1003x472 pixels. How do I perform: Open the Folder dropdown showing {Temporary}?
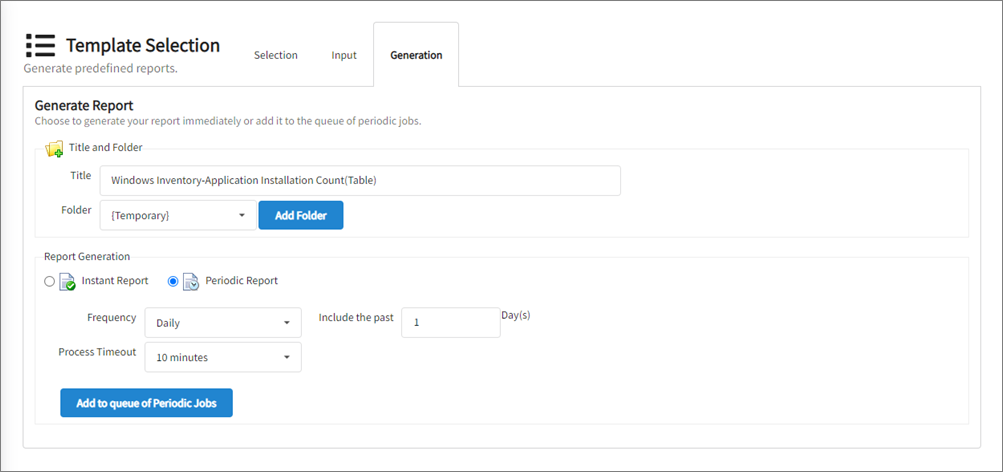click(x=178, y=216)
